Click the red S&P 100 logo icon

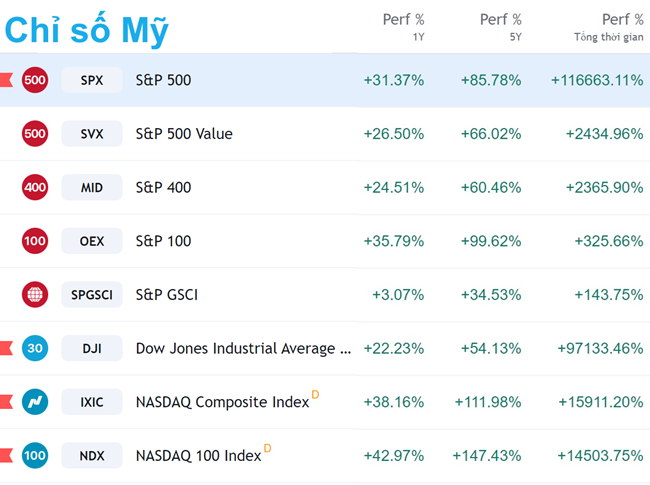(x=35, y=241)
